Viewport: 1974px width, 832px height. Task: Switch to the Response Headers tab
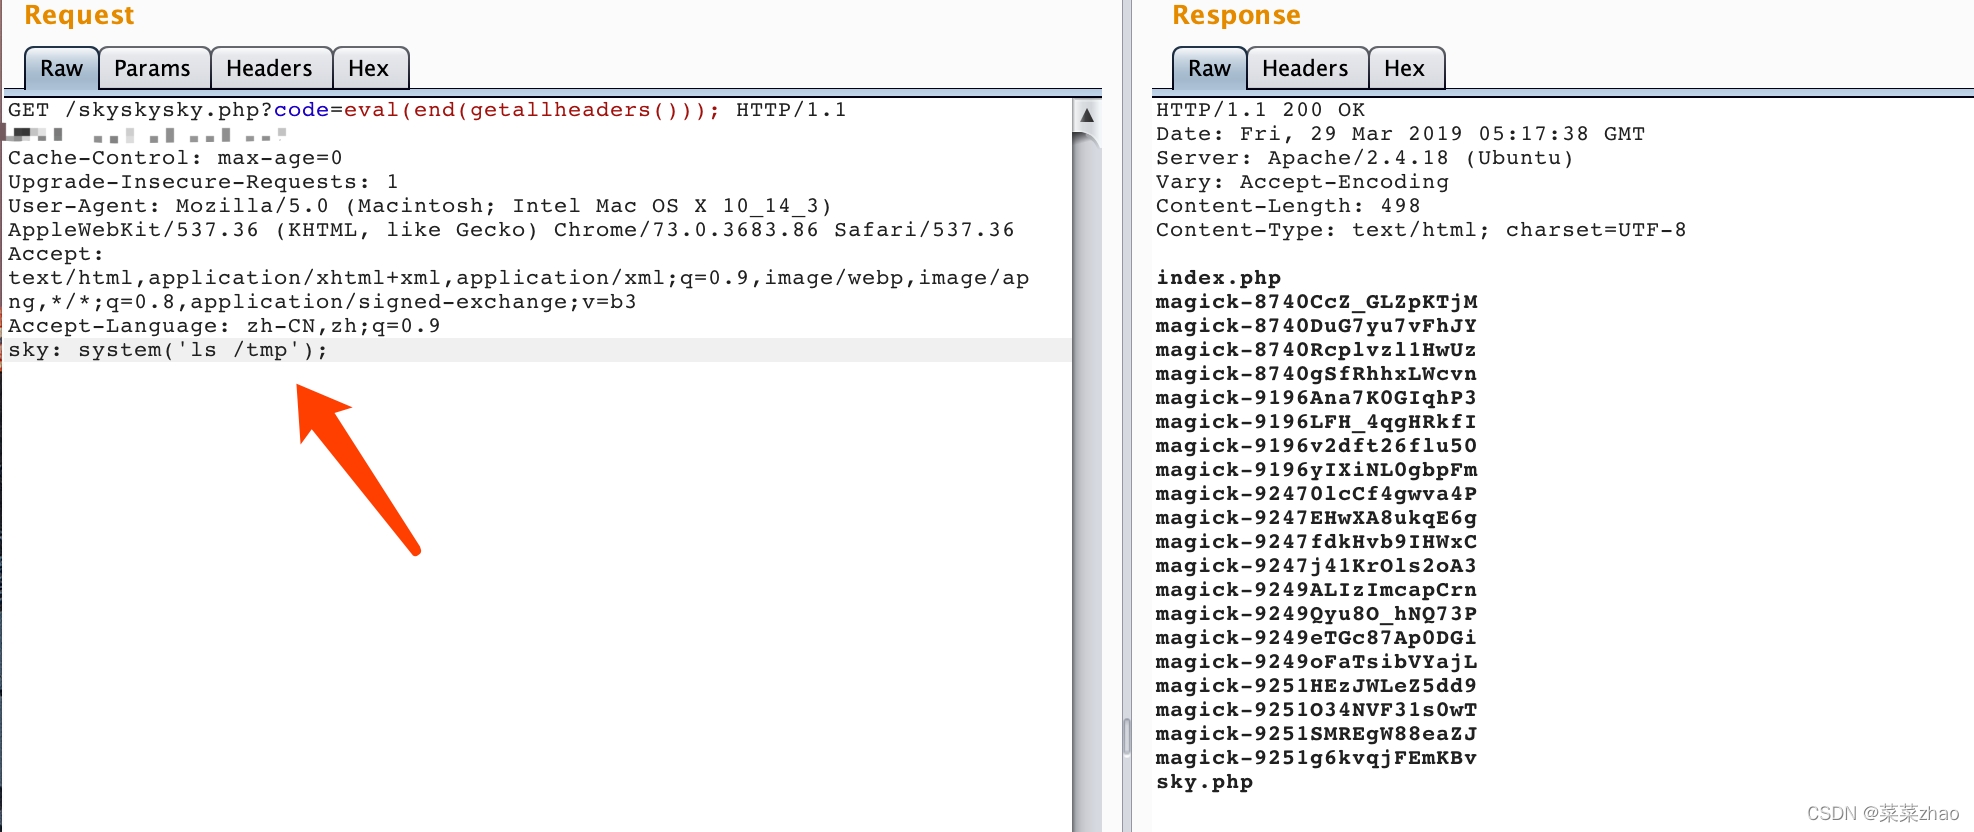pos(1306,68)
